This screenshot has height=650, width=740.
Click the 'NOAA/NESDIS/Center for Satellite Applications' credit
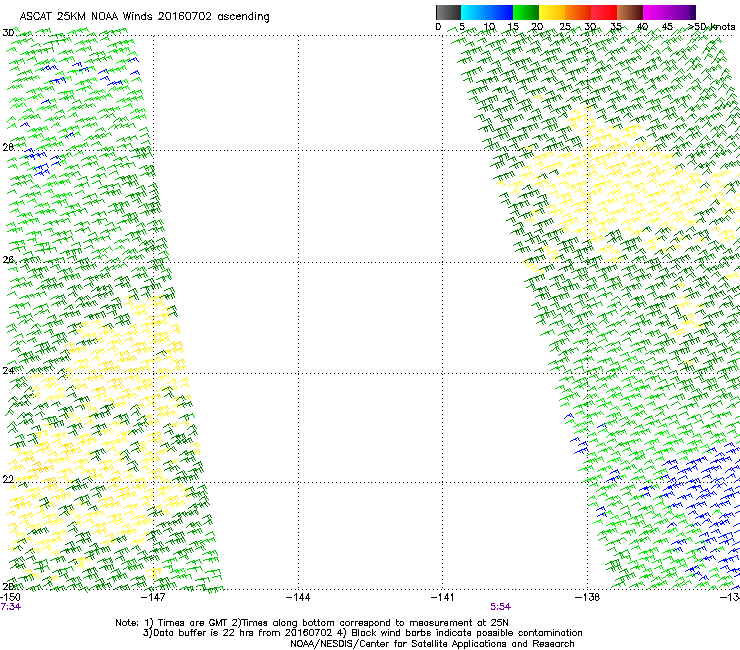[x=432, y=644]
